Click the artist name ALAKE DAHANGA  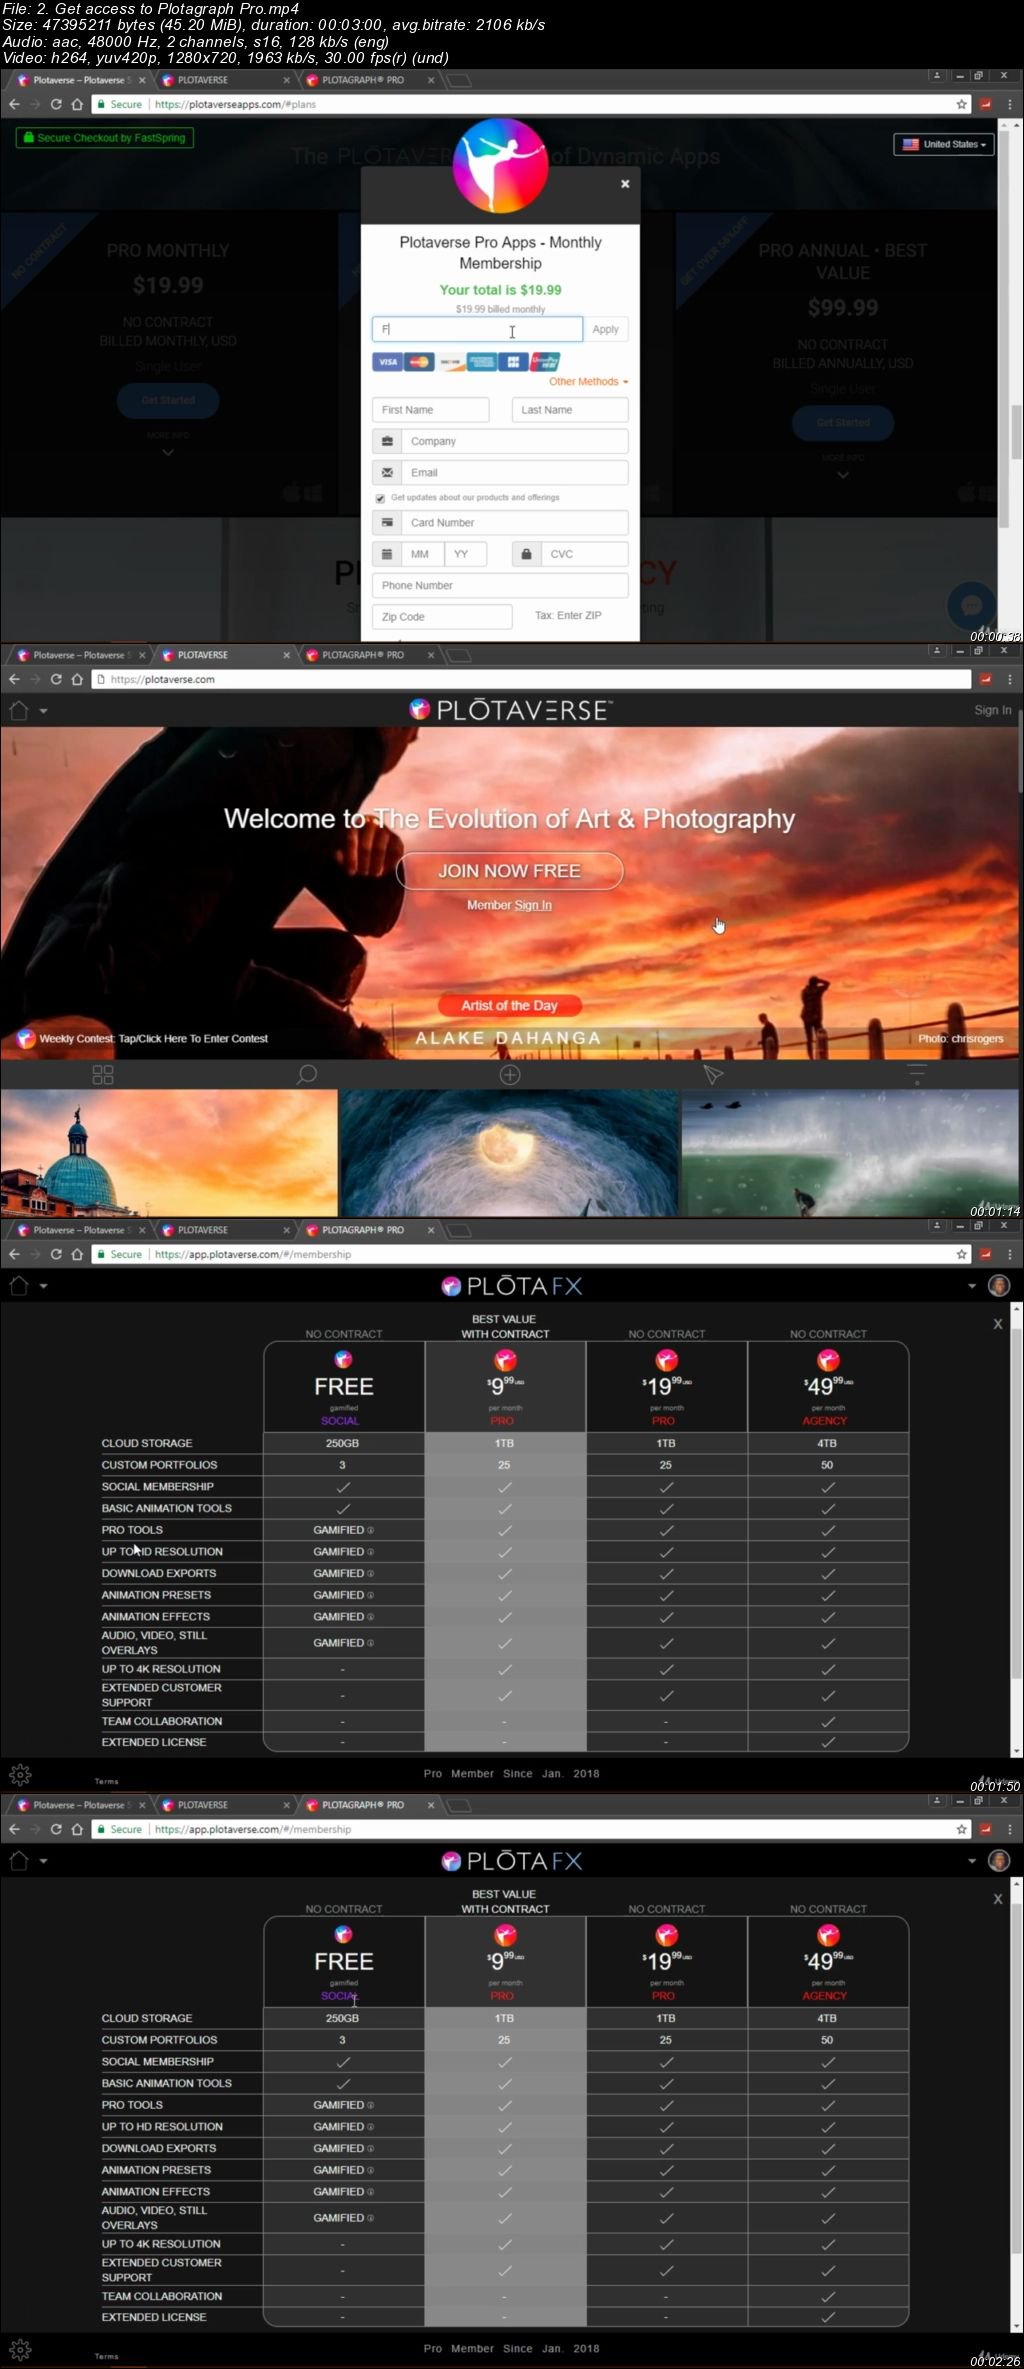click(509, 1038)
